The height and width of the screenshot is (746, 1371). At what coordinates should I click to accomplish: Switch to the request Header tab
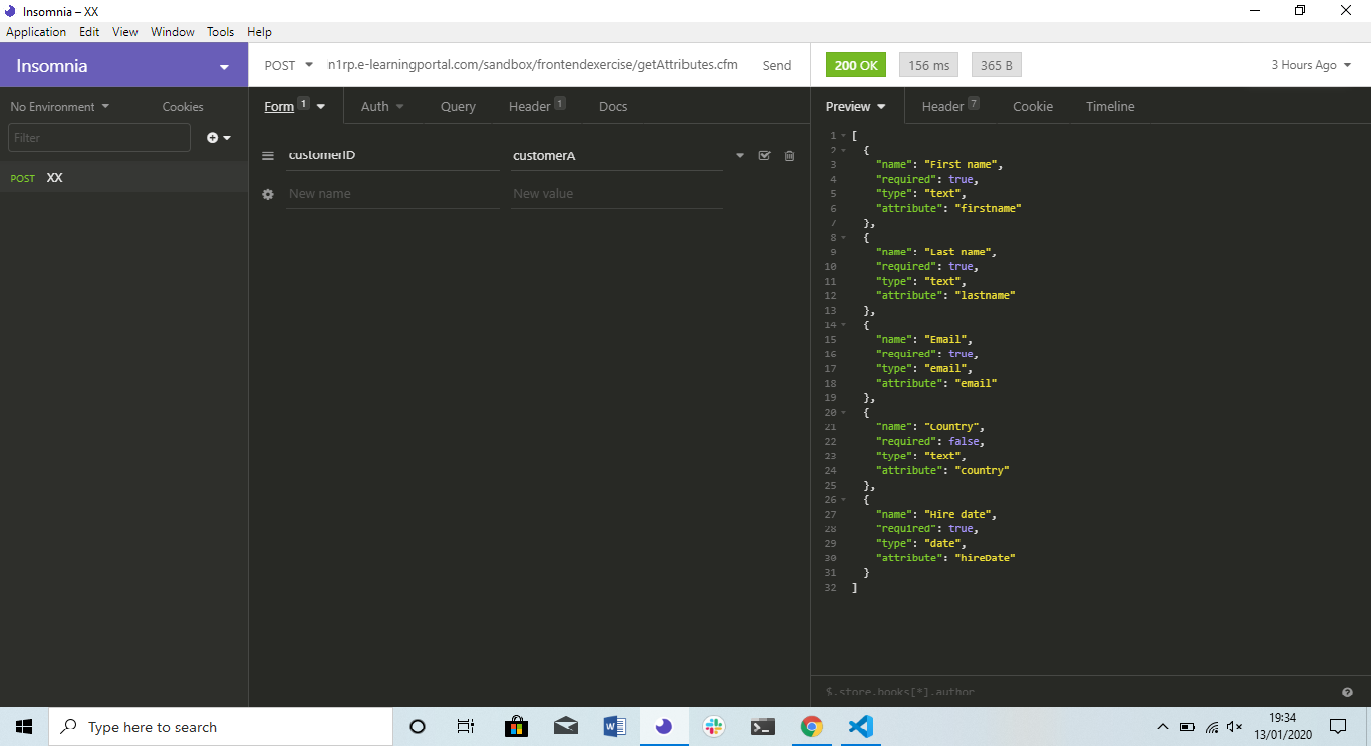(x=537, y=106)
